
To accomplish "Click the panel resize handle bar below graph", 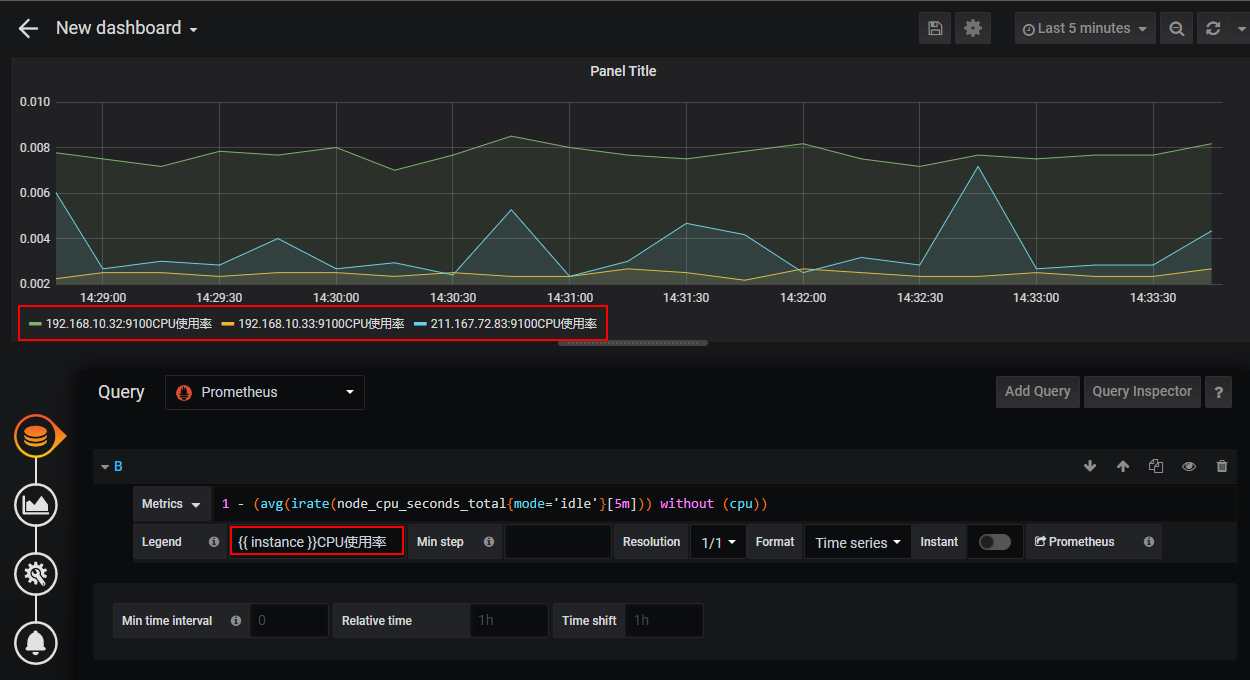I will coord(632,343).
